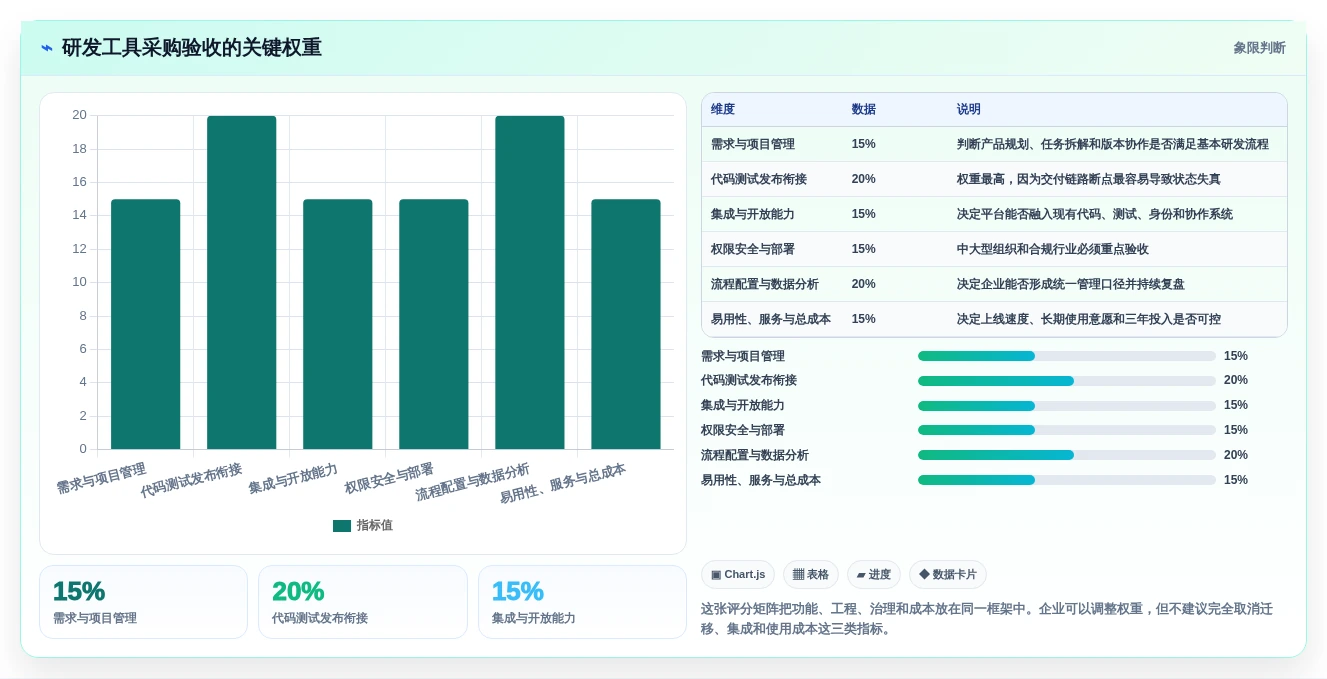The width and height of the screenshot is (1327, 679).
Task: Open the 15% 集成与开放能力 stat card
Action: [582, 602]
